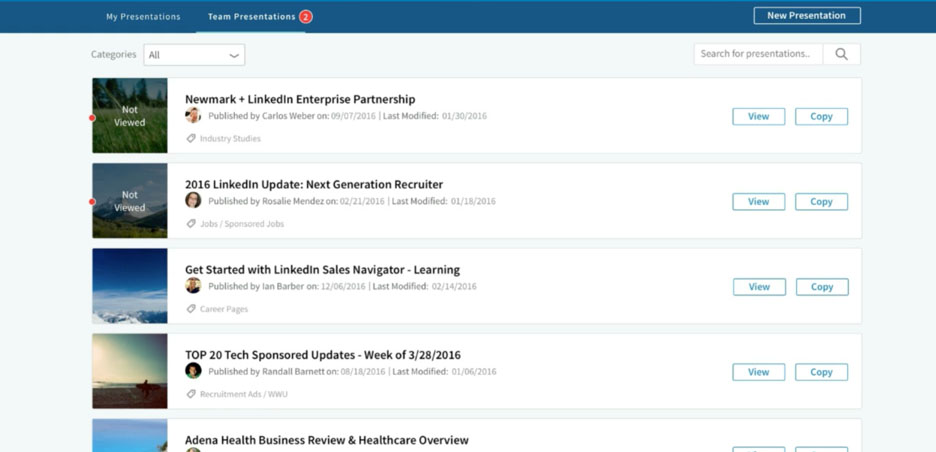Select the Team Presentations tab
Screen dimensions: 936x452
click(251, 17)
